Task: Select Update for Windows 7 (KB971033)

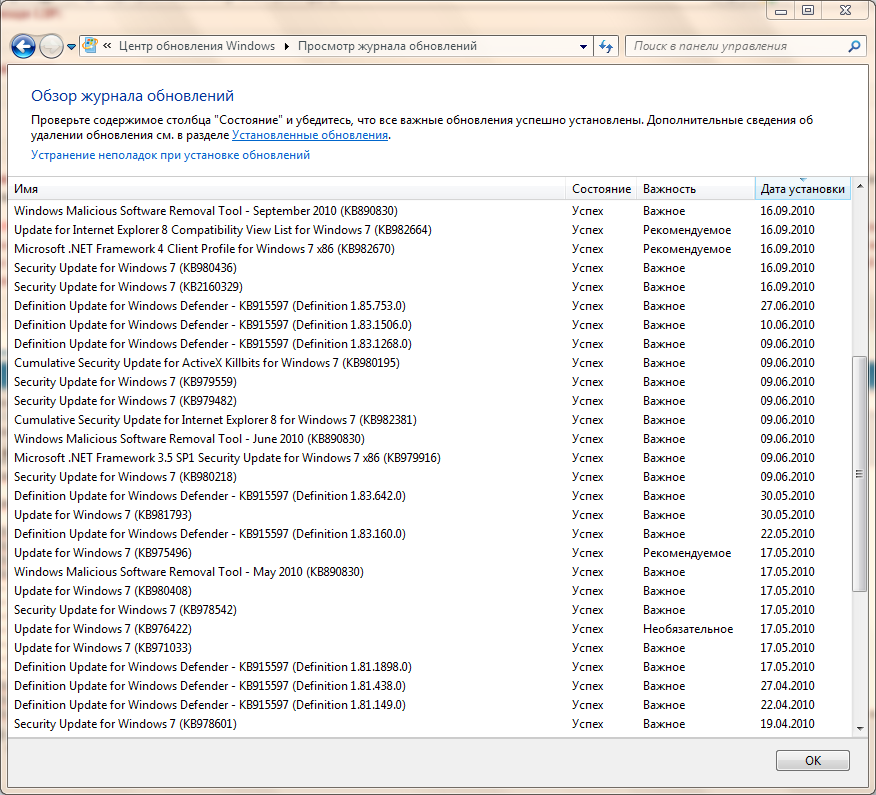Action: (x=429, y=648)
